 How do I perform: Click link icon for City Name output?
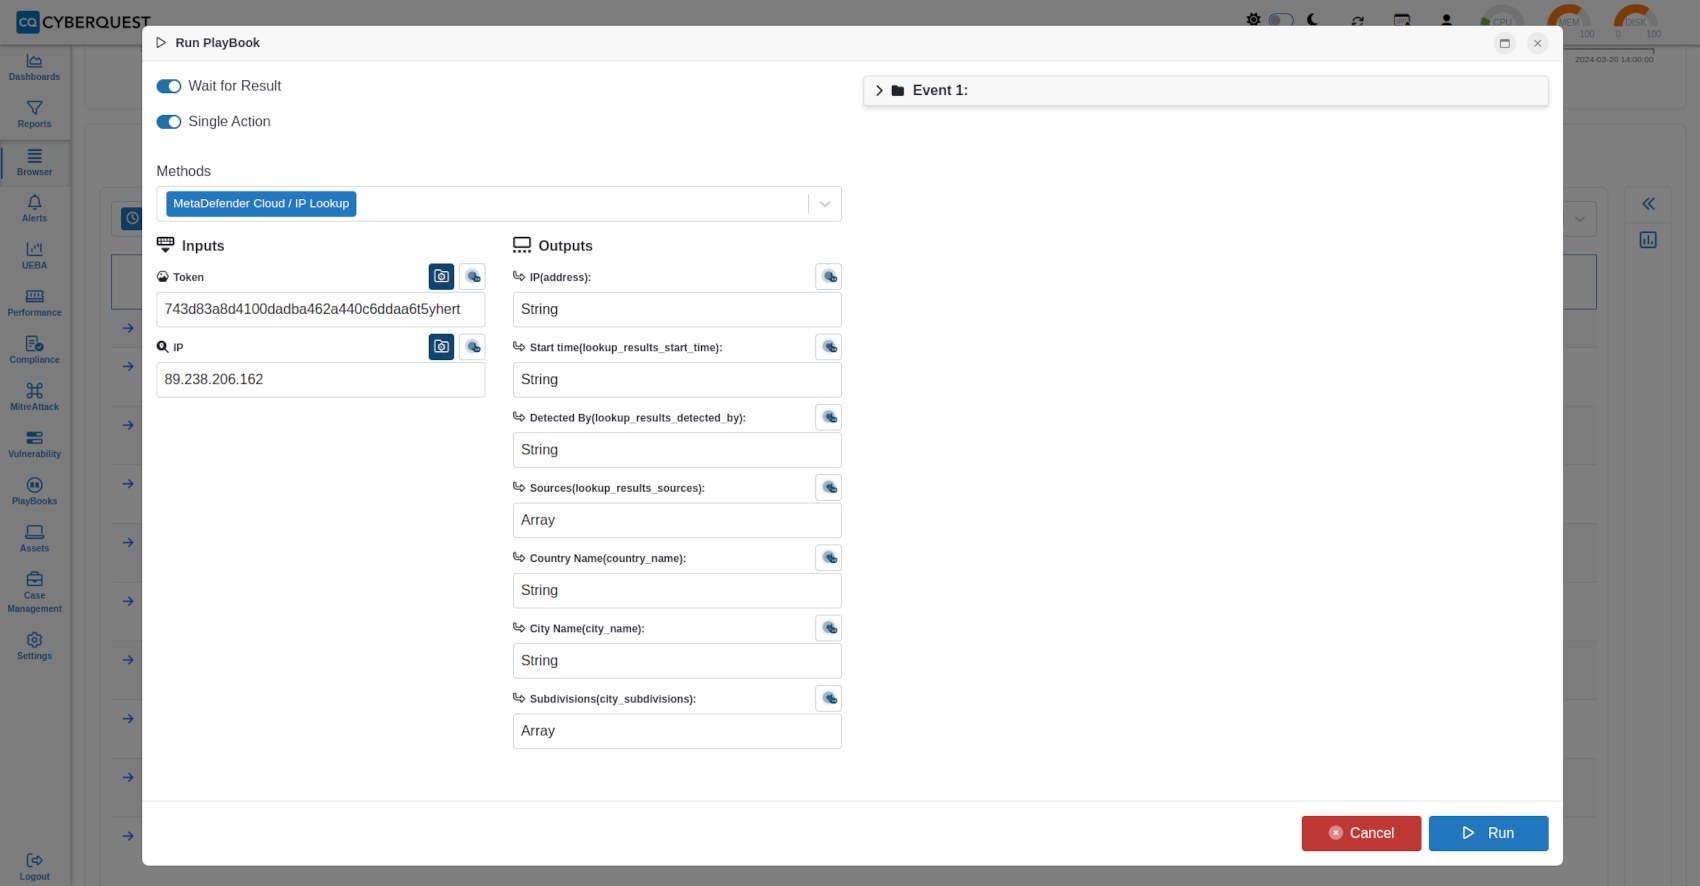[829, 627]
